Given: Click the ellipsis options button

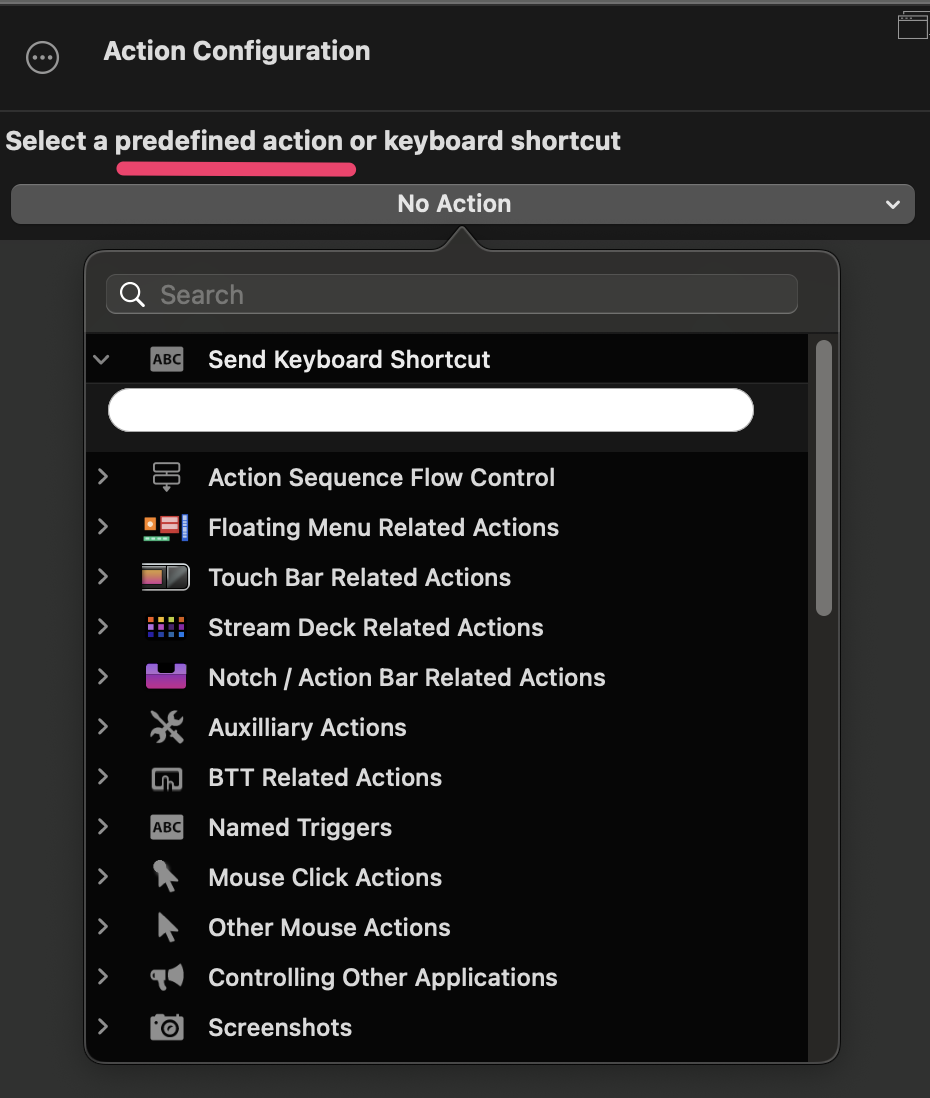Looking at the screenshot, I should coord(42,57).
